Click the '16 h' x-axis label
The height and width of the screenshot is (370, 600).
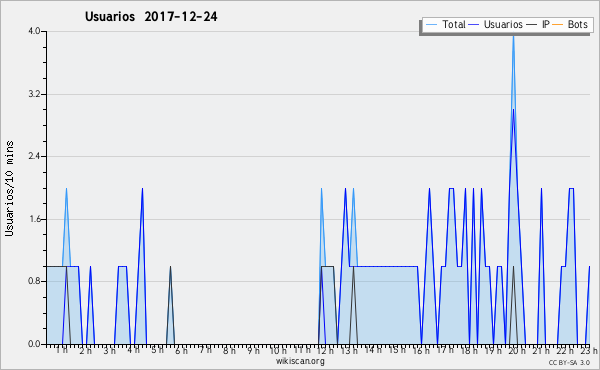(x=421, y=350)
